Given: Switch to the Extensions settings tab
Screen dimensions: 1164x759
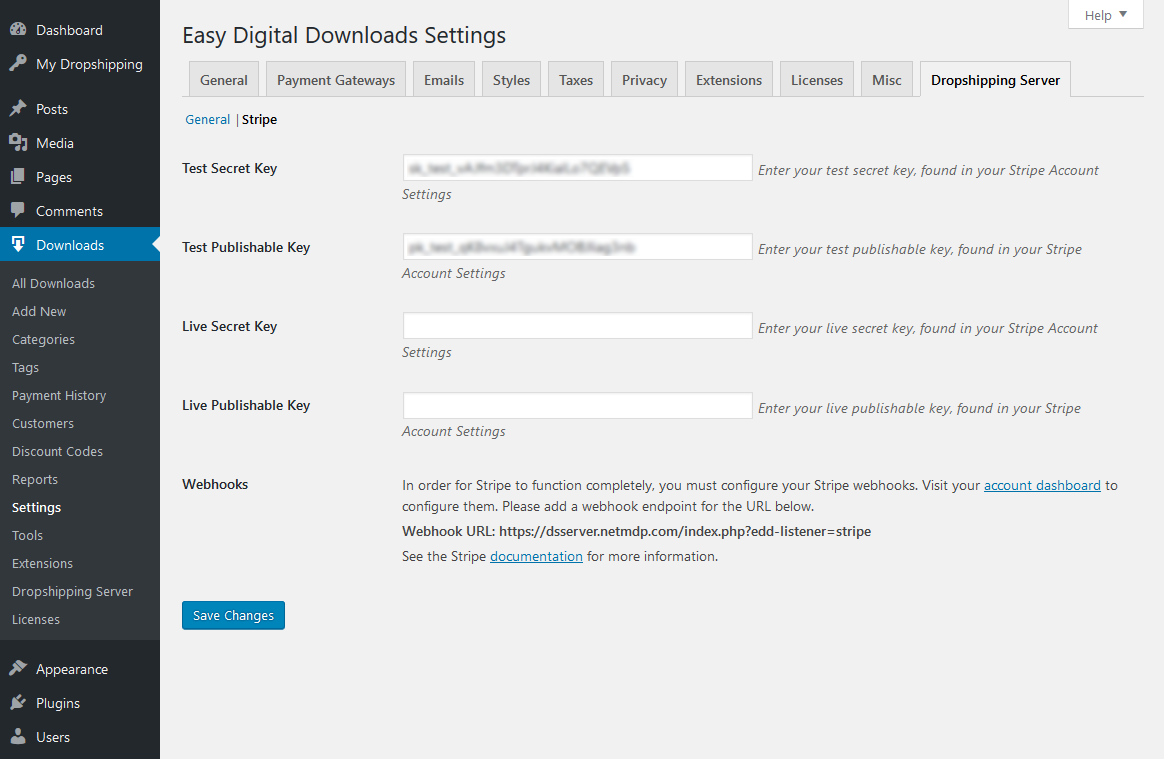Looking at the screenshot, I should (729, 79).
